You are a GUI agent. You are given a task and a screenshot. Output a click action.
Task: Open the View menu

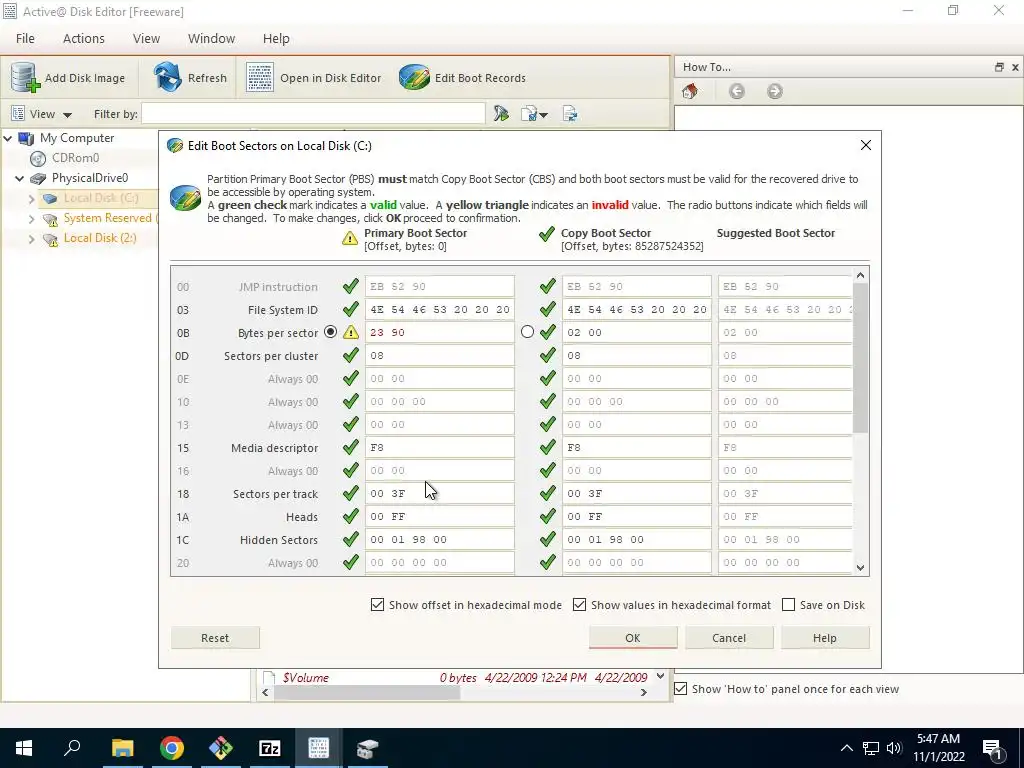pyautogui.click(x=146, y=39)
